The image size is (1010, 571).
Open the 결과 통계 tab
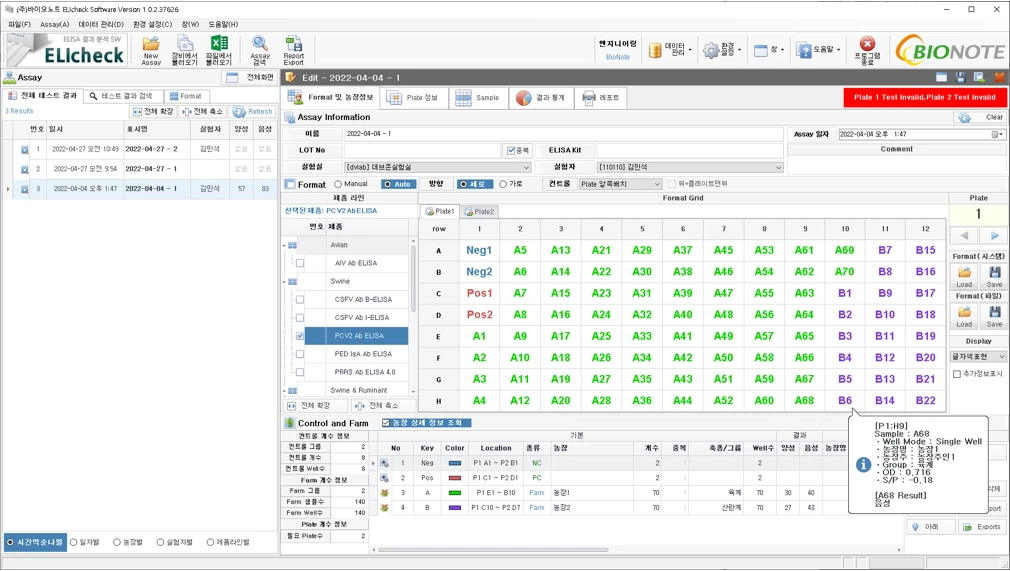540,97
